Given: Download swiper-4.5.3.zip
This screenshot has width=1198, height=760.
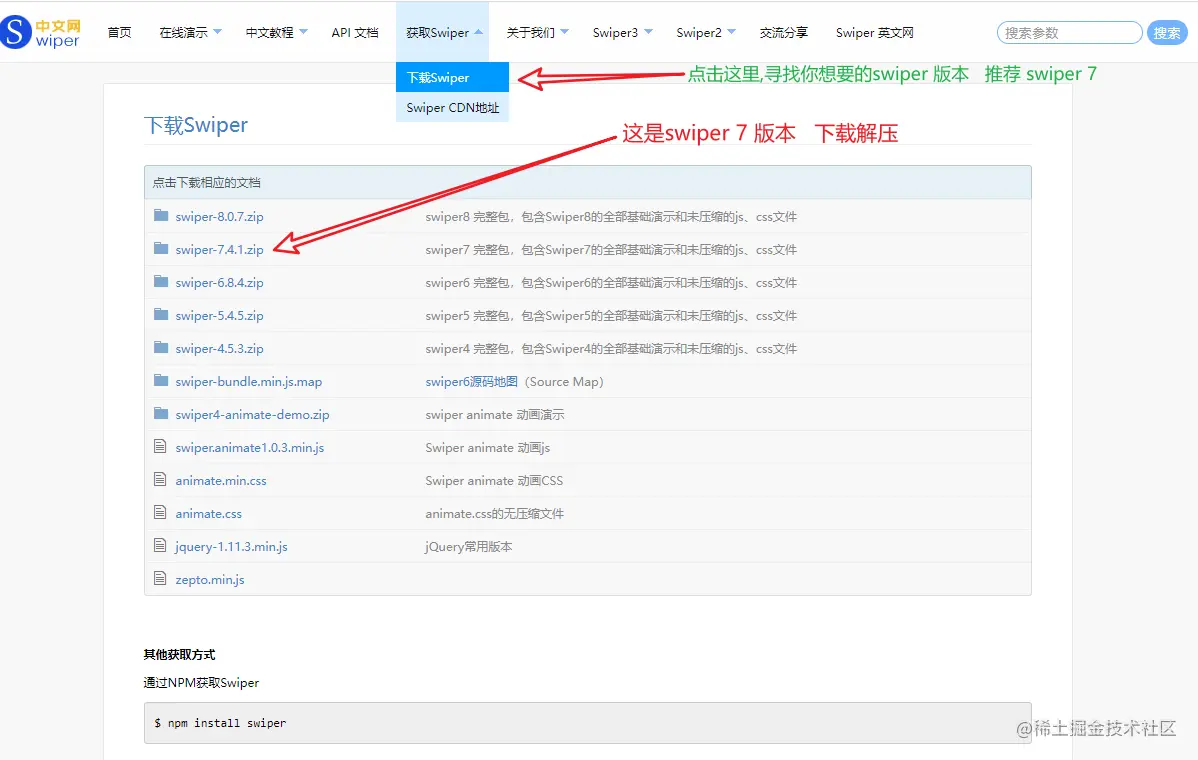Looking at the screenshot, I should (219, 348).
